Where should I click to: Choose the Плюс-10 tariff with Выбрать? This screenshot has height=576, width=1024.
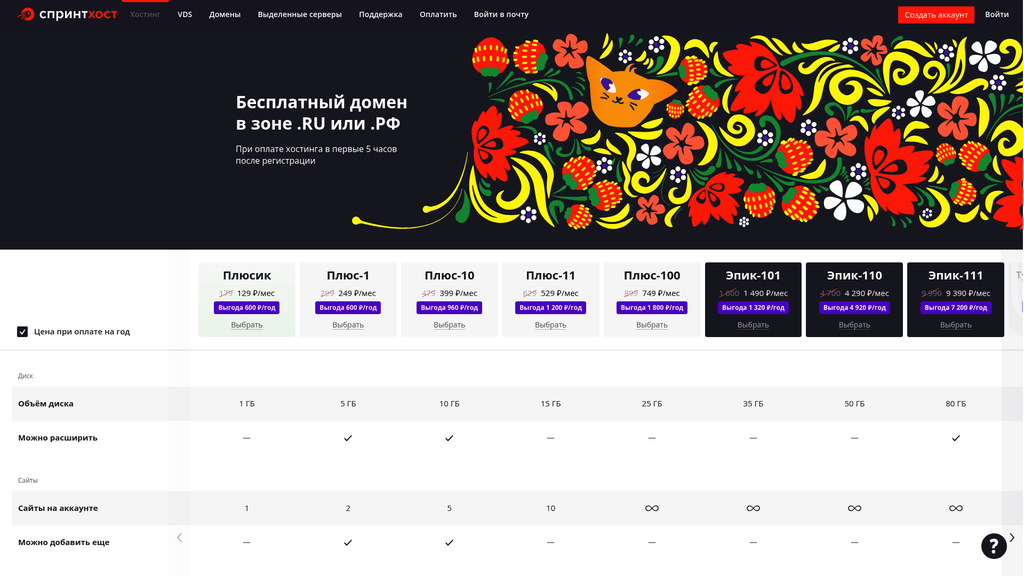click(x=448, y=326)
